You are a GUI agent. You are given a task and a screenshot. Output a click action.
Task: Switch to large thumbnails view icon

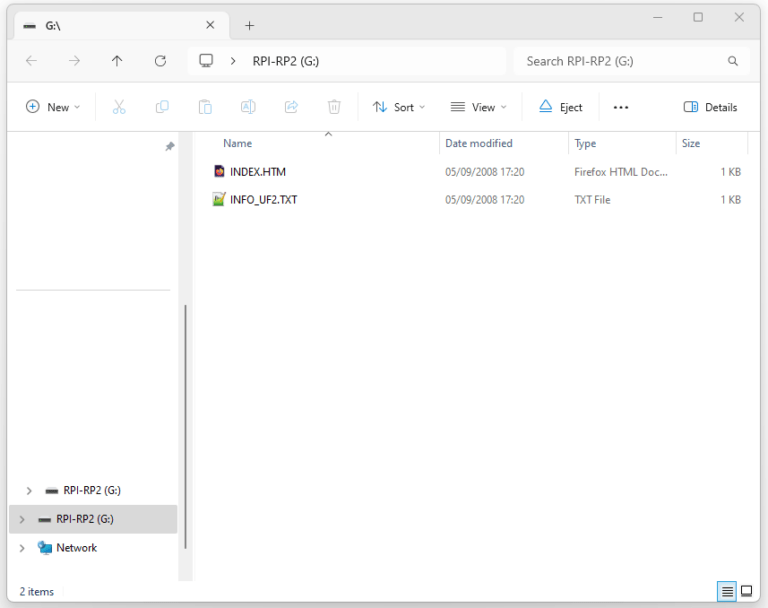(746, 591)
